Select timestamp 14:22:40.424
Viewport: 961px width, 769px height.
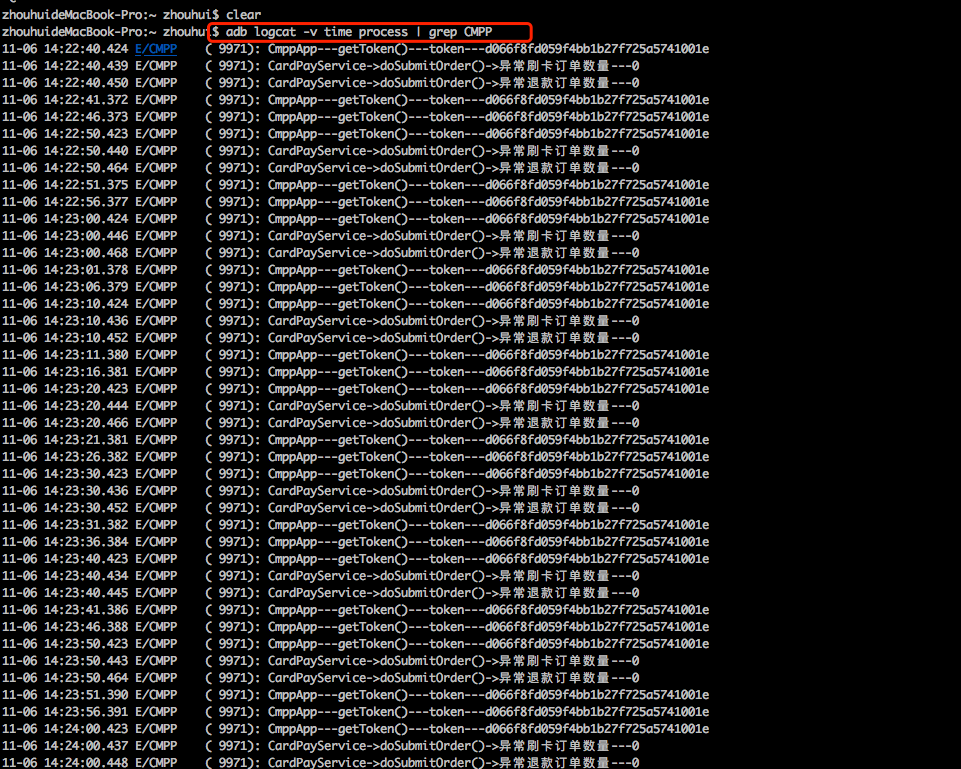tap(86, 49)
